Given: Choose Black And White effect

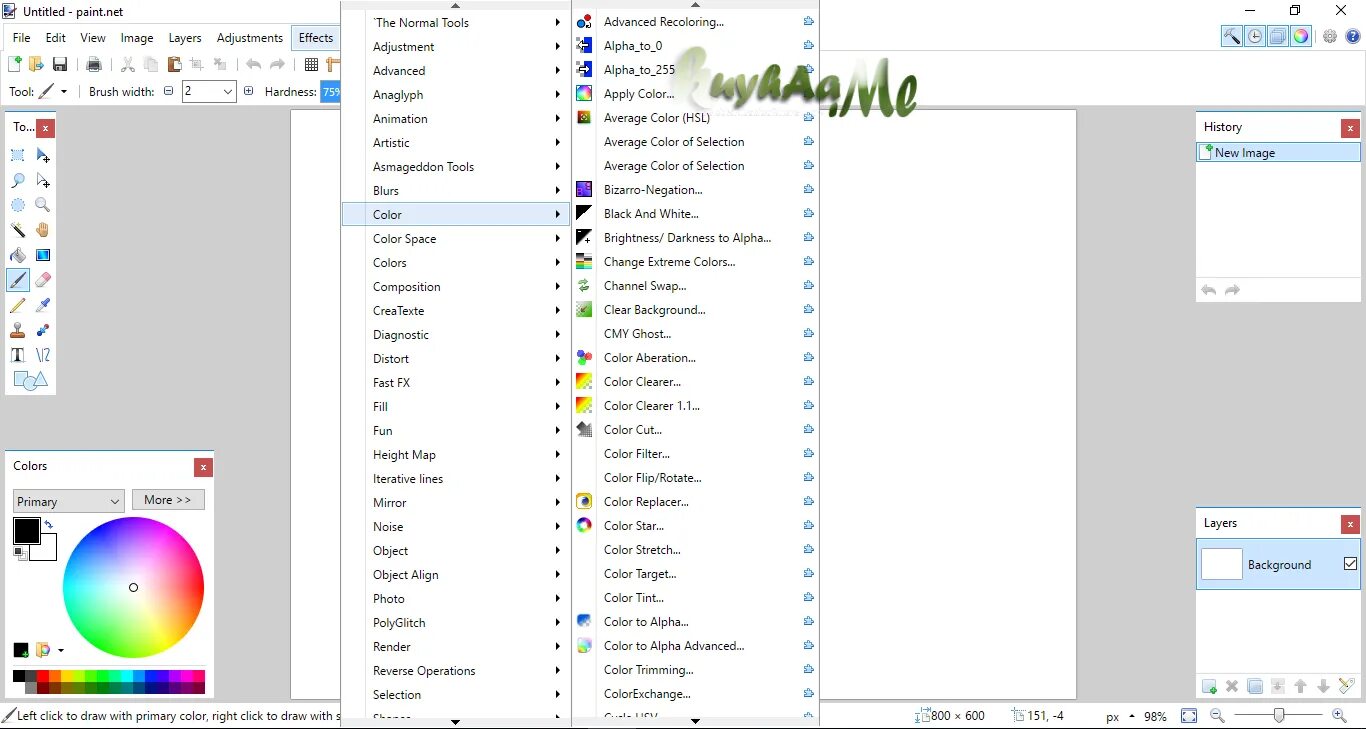Looking at the screenshot, I should (695, 214).
